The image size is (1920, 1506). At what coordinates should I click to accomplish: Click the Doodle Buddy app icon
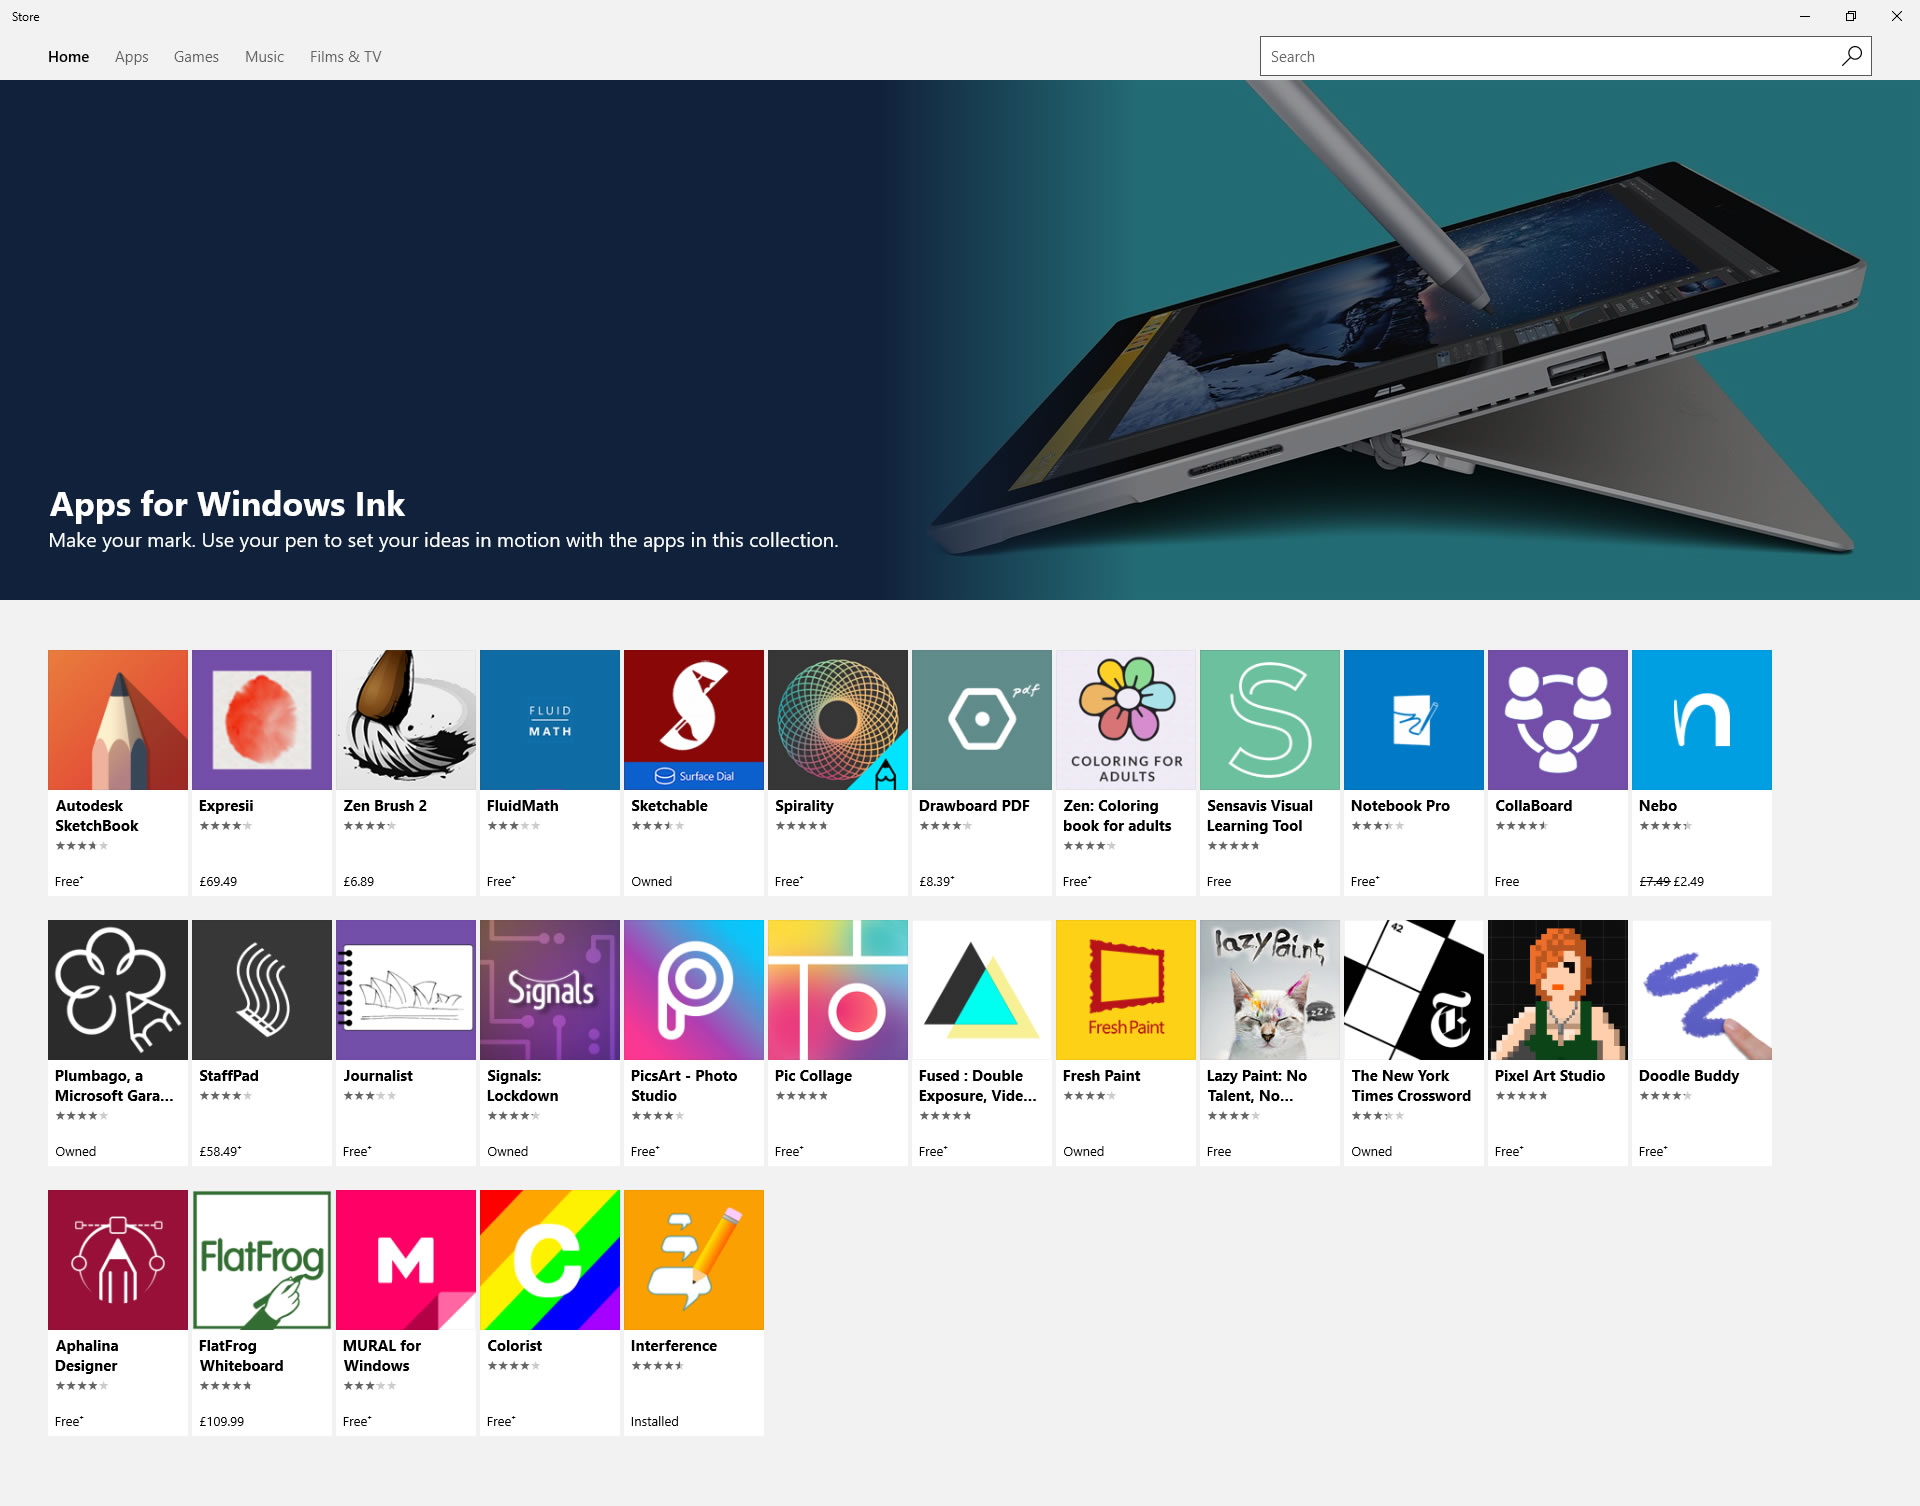pos(1702,990)
